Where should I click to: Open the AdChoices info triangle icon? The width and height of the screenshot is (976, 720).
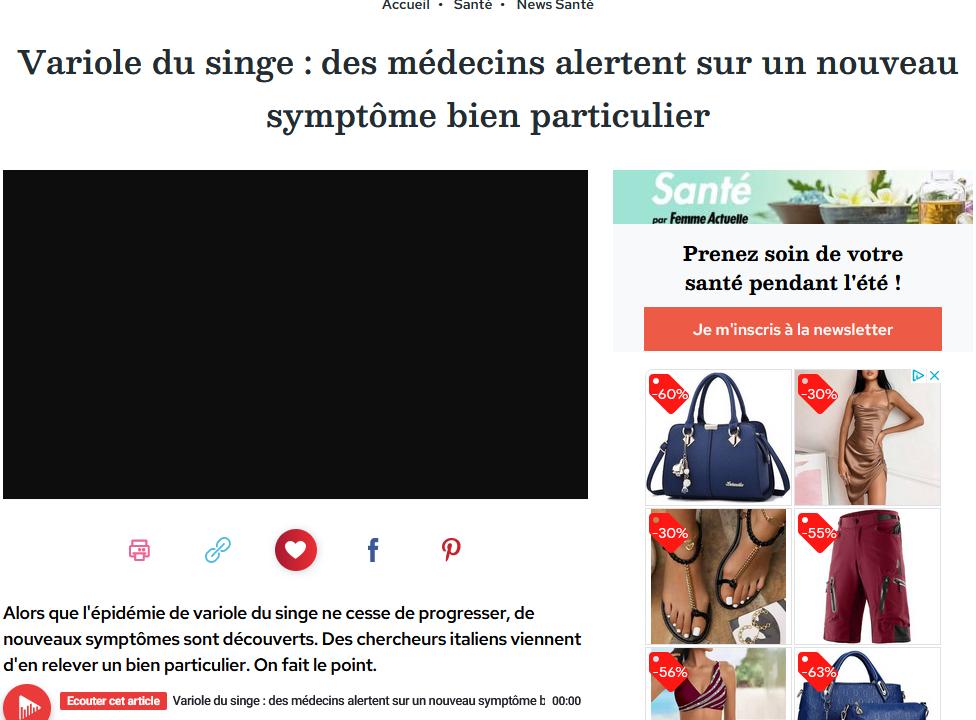point(918,375)
